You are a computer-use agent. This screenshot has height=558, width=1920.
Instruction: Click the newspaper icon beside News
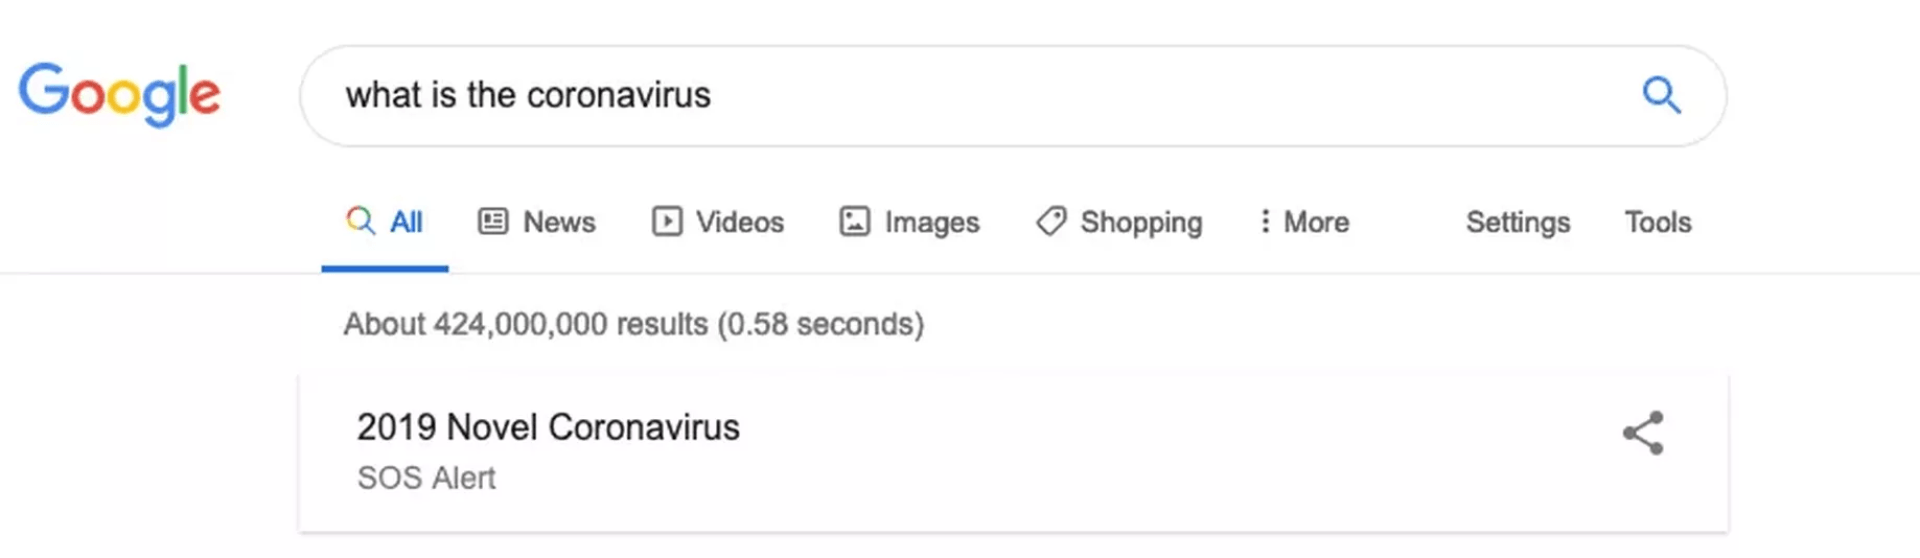point(493,221)
